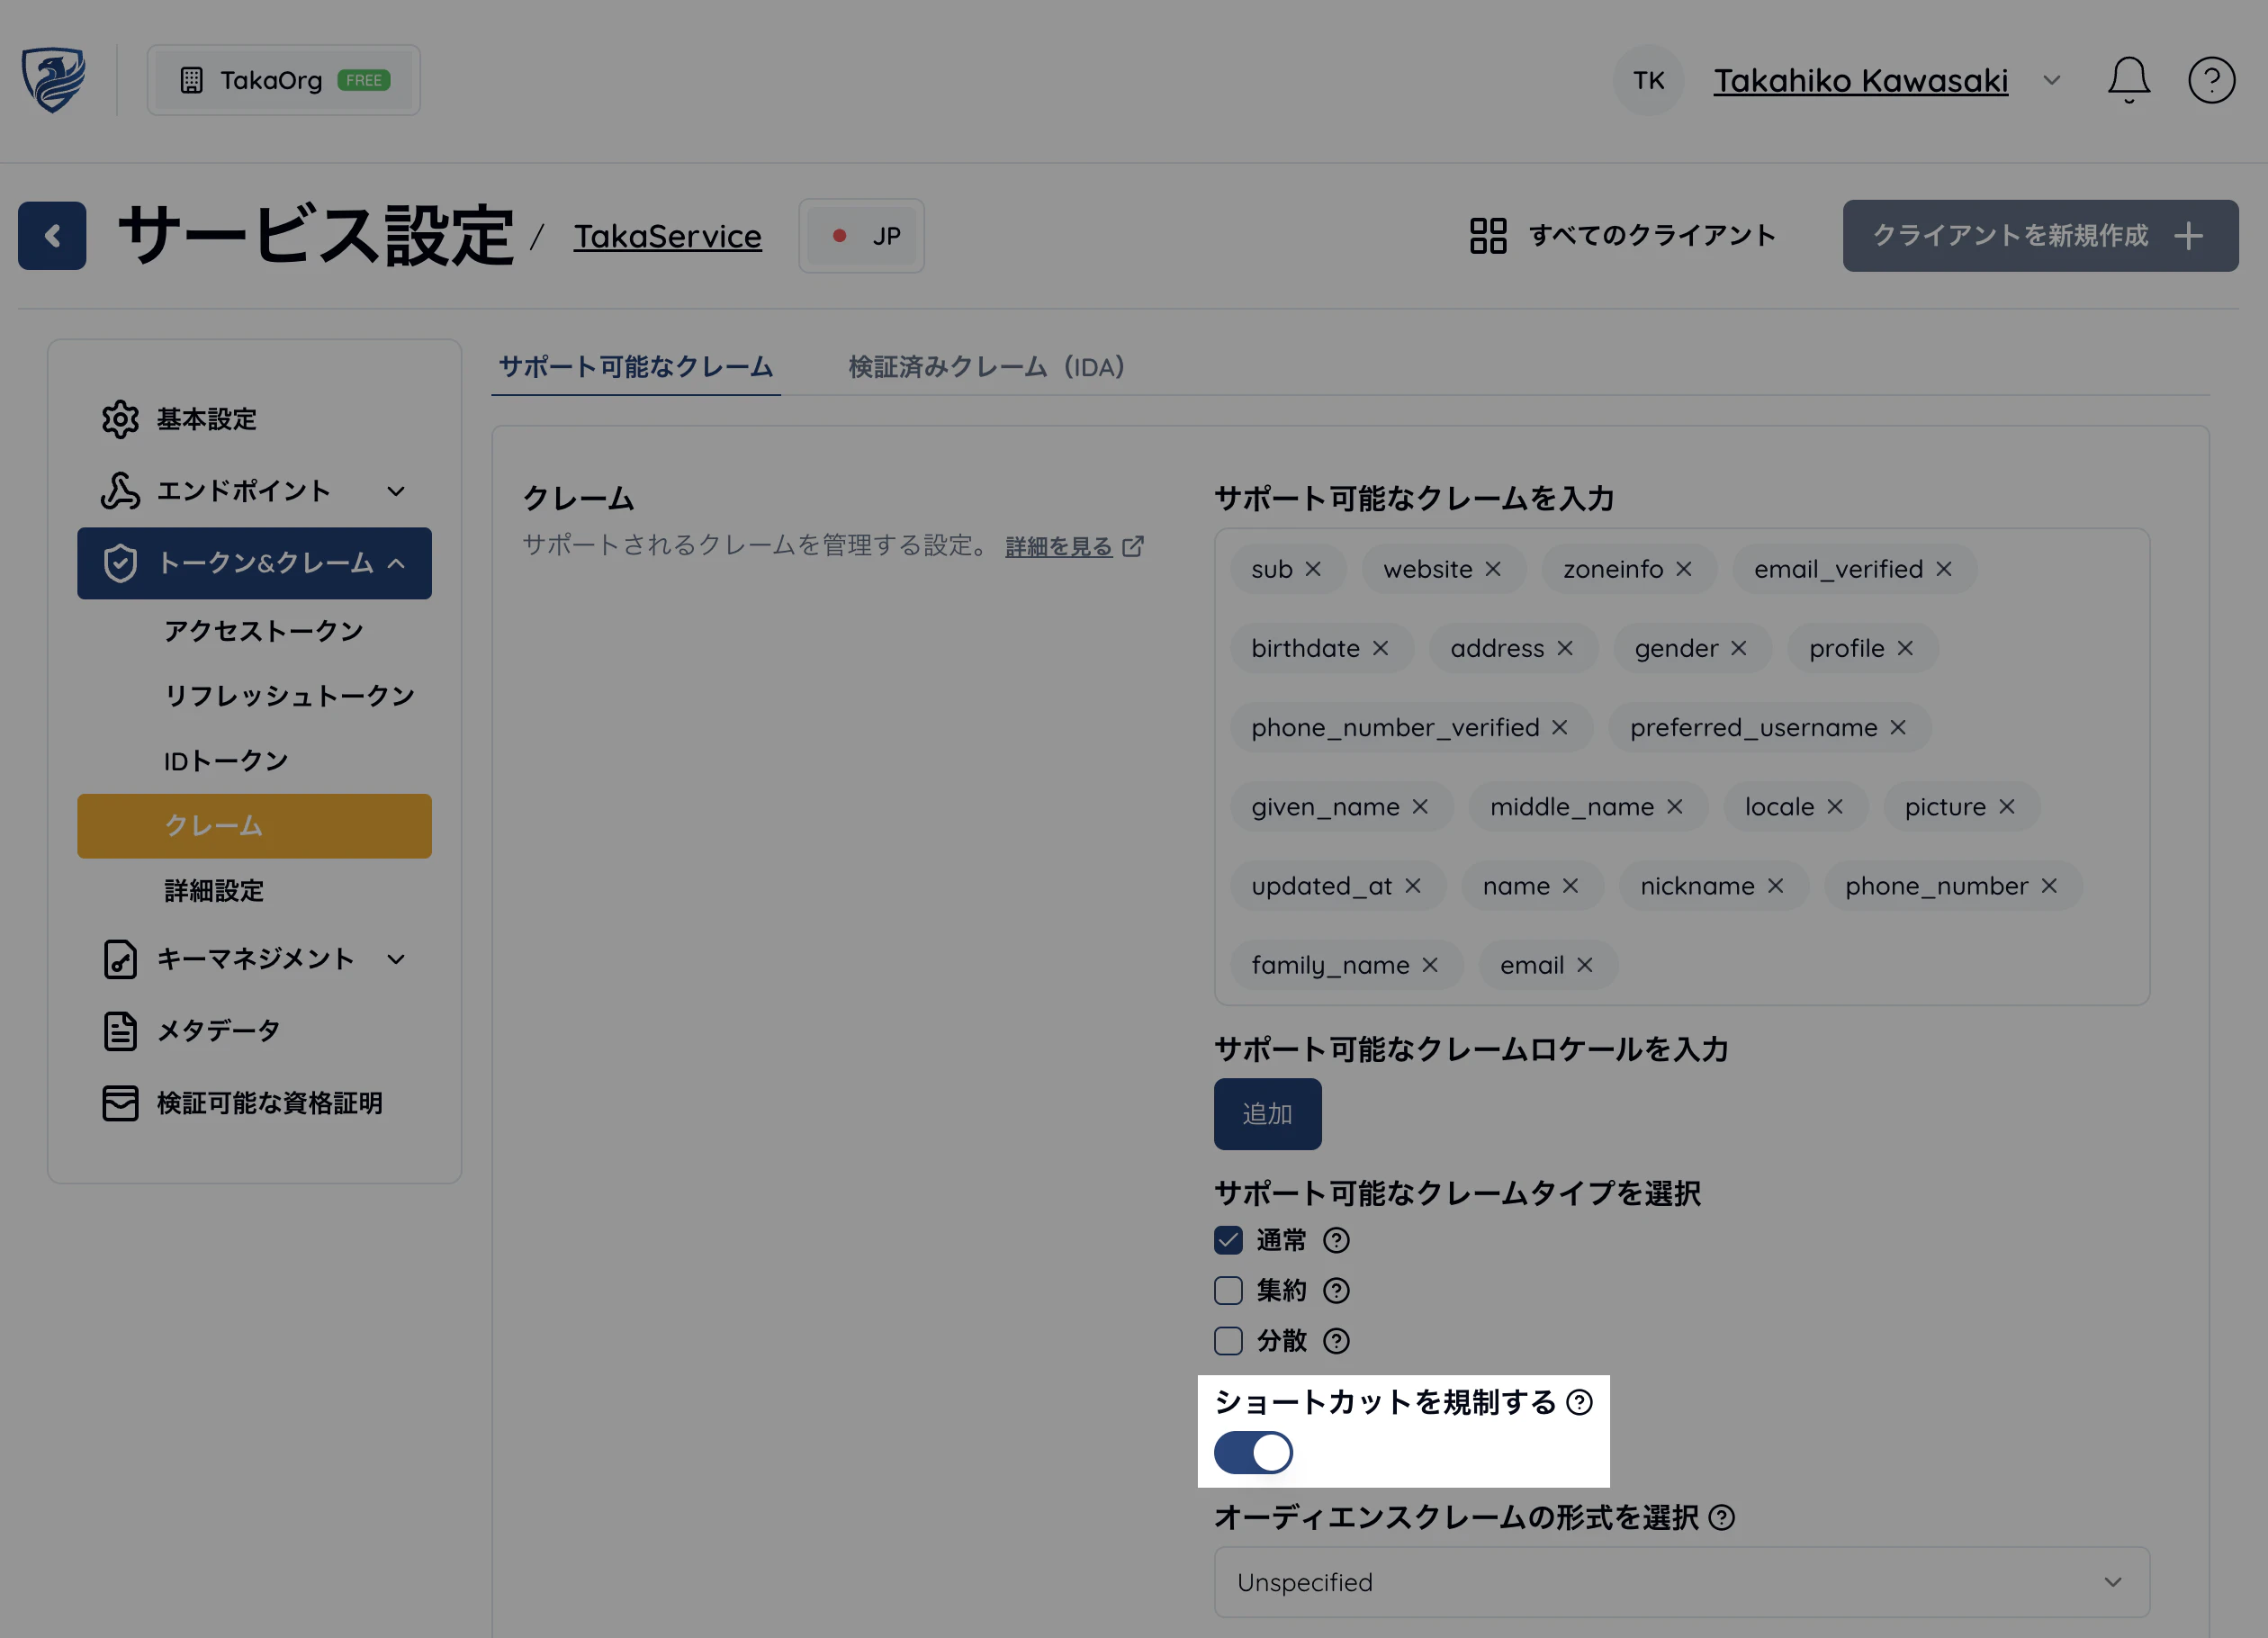This screenshot has width=2268, height=1638.
Task: Uncheck the 通常 claim type checkbox
Action: (1228, 1241)
